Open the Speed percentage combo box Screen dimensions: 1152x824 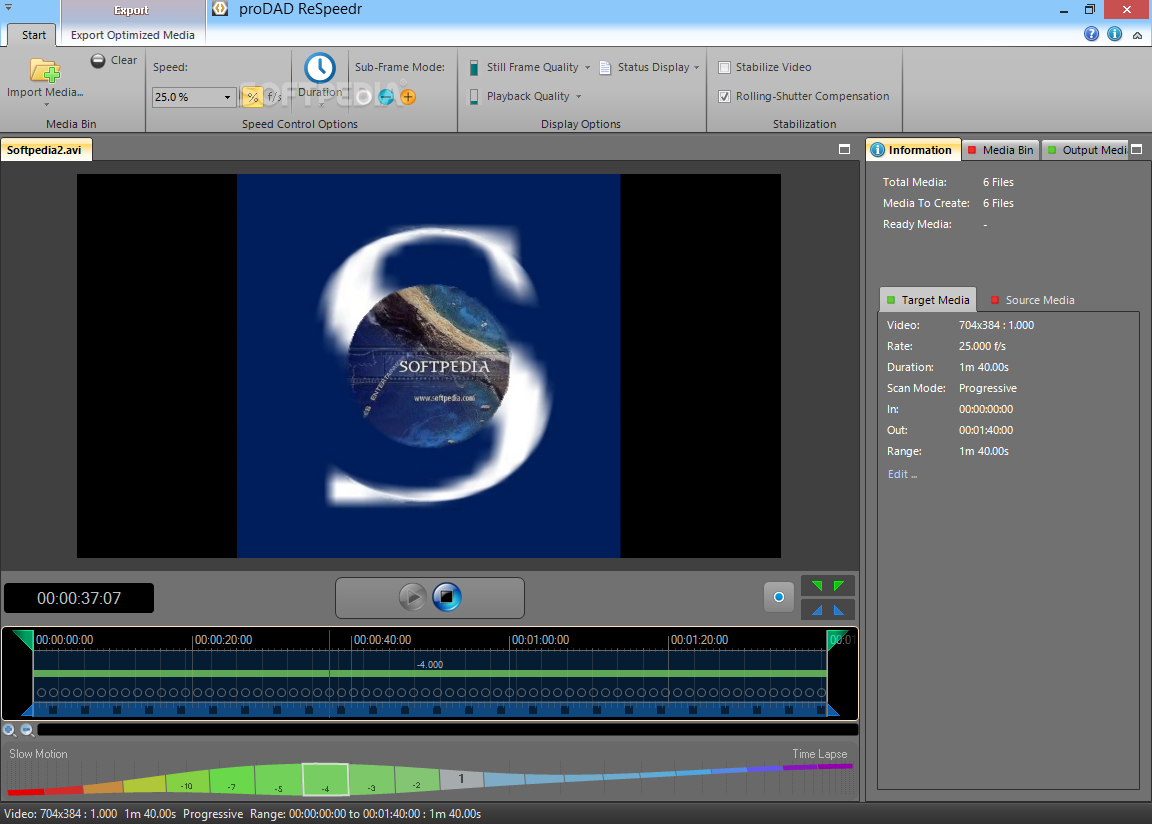click(x=194, y=97)
